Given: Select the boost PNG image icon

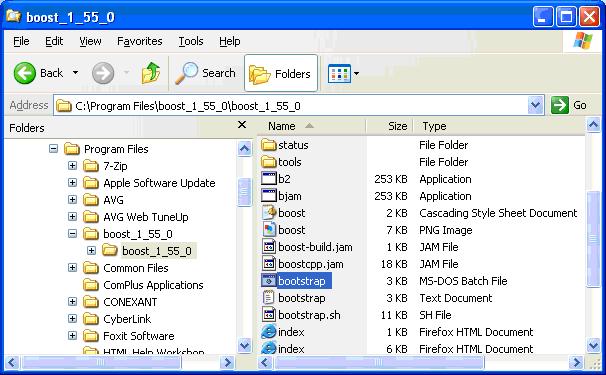Looking at the screenshot, I should click(269, 230).
